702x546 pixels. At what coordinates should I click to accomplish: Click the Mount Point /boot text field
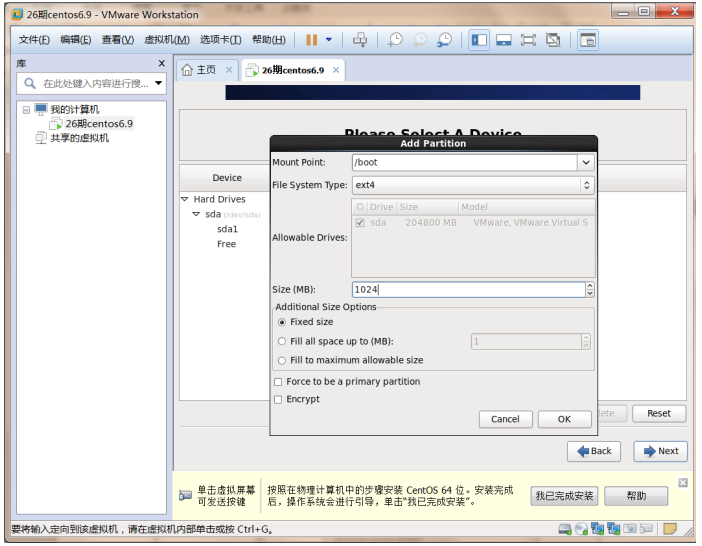coord(465,162)
